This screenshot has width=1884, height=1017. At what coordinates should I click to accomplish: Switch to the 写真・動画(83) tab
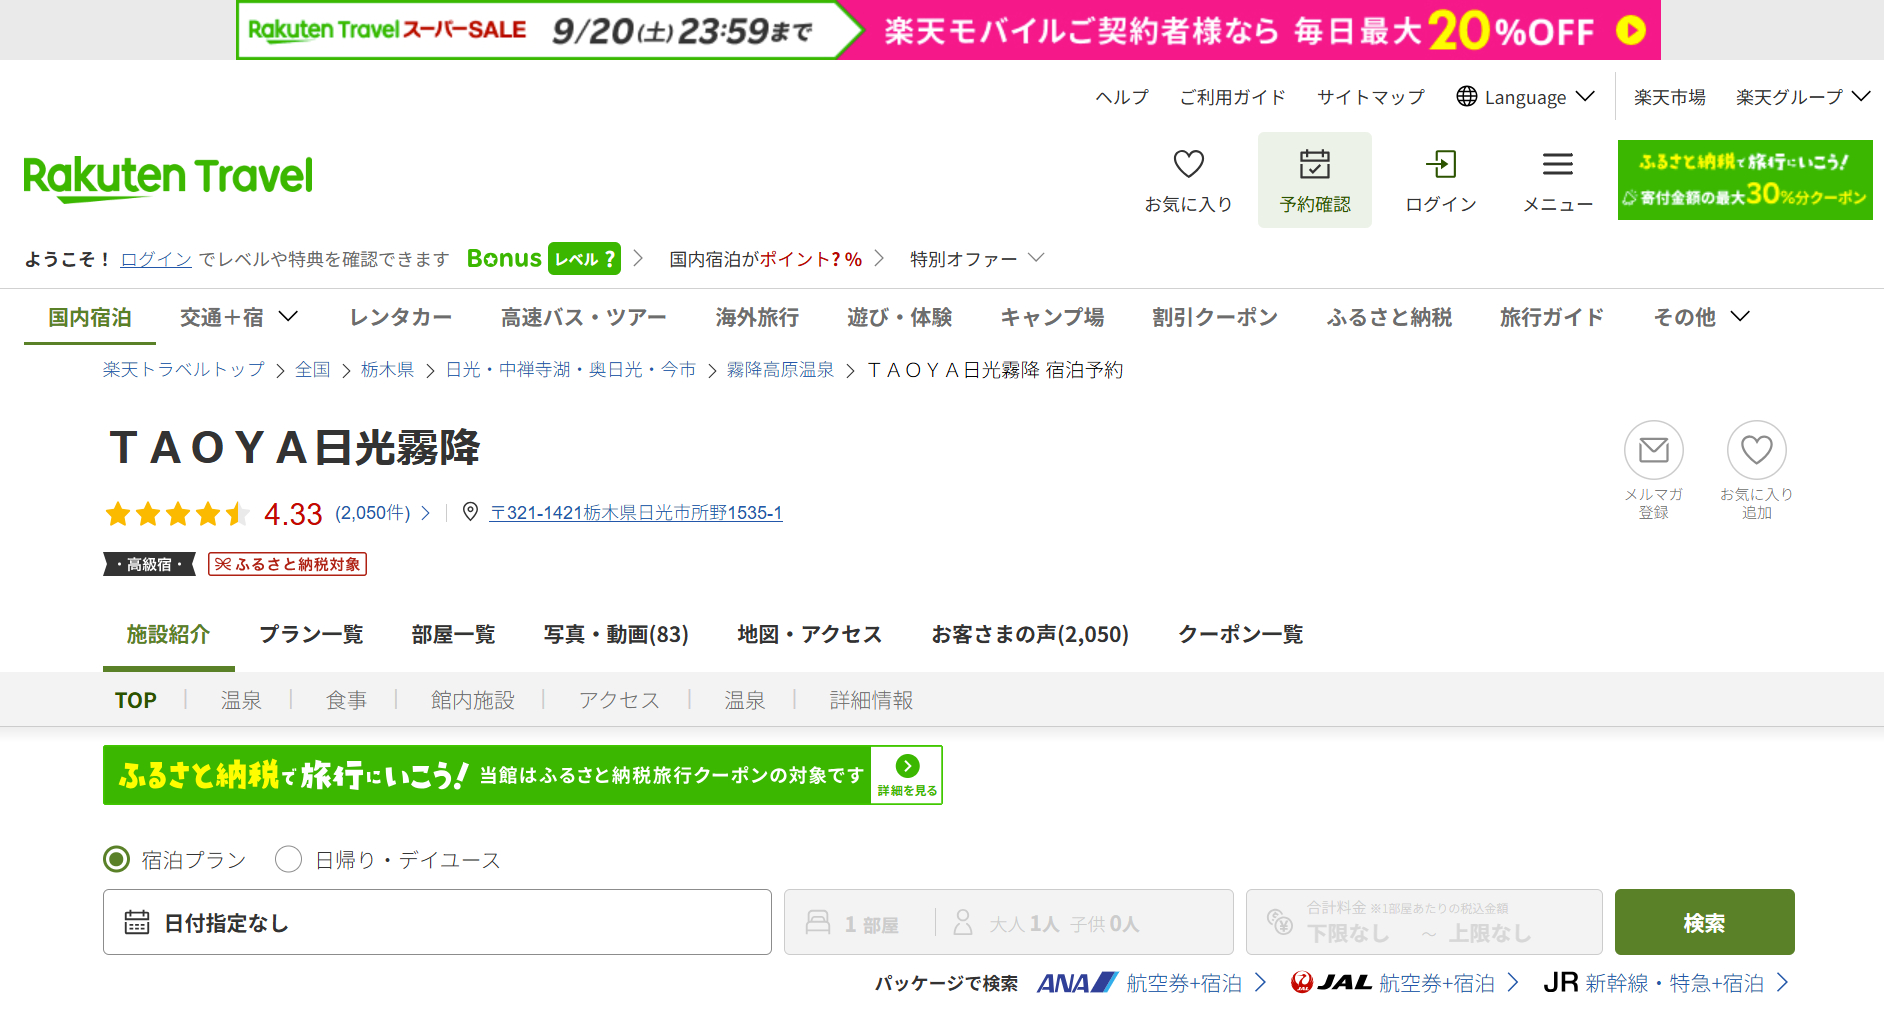click(x=615, y=634)
